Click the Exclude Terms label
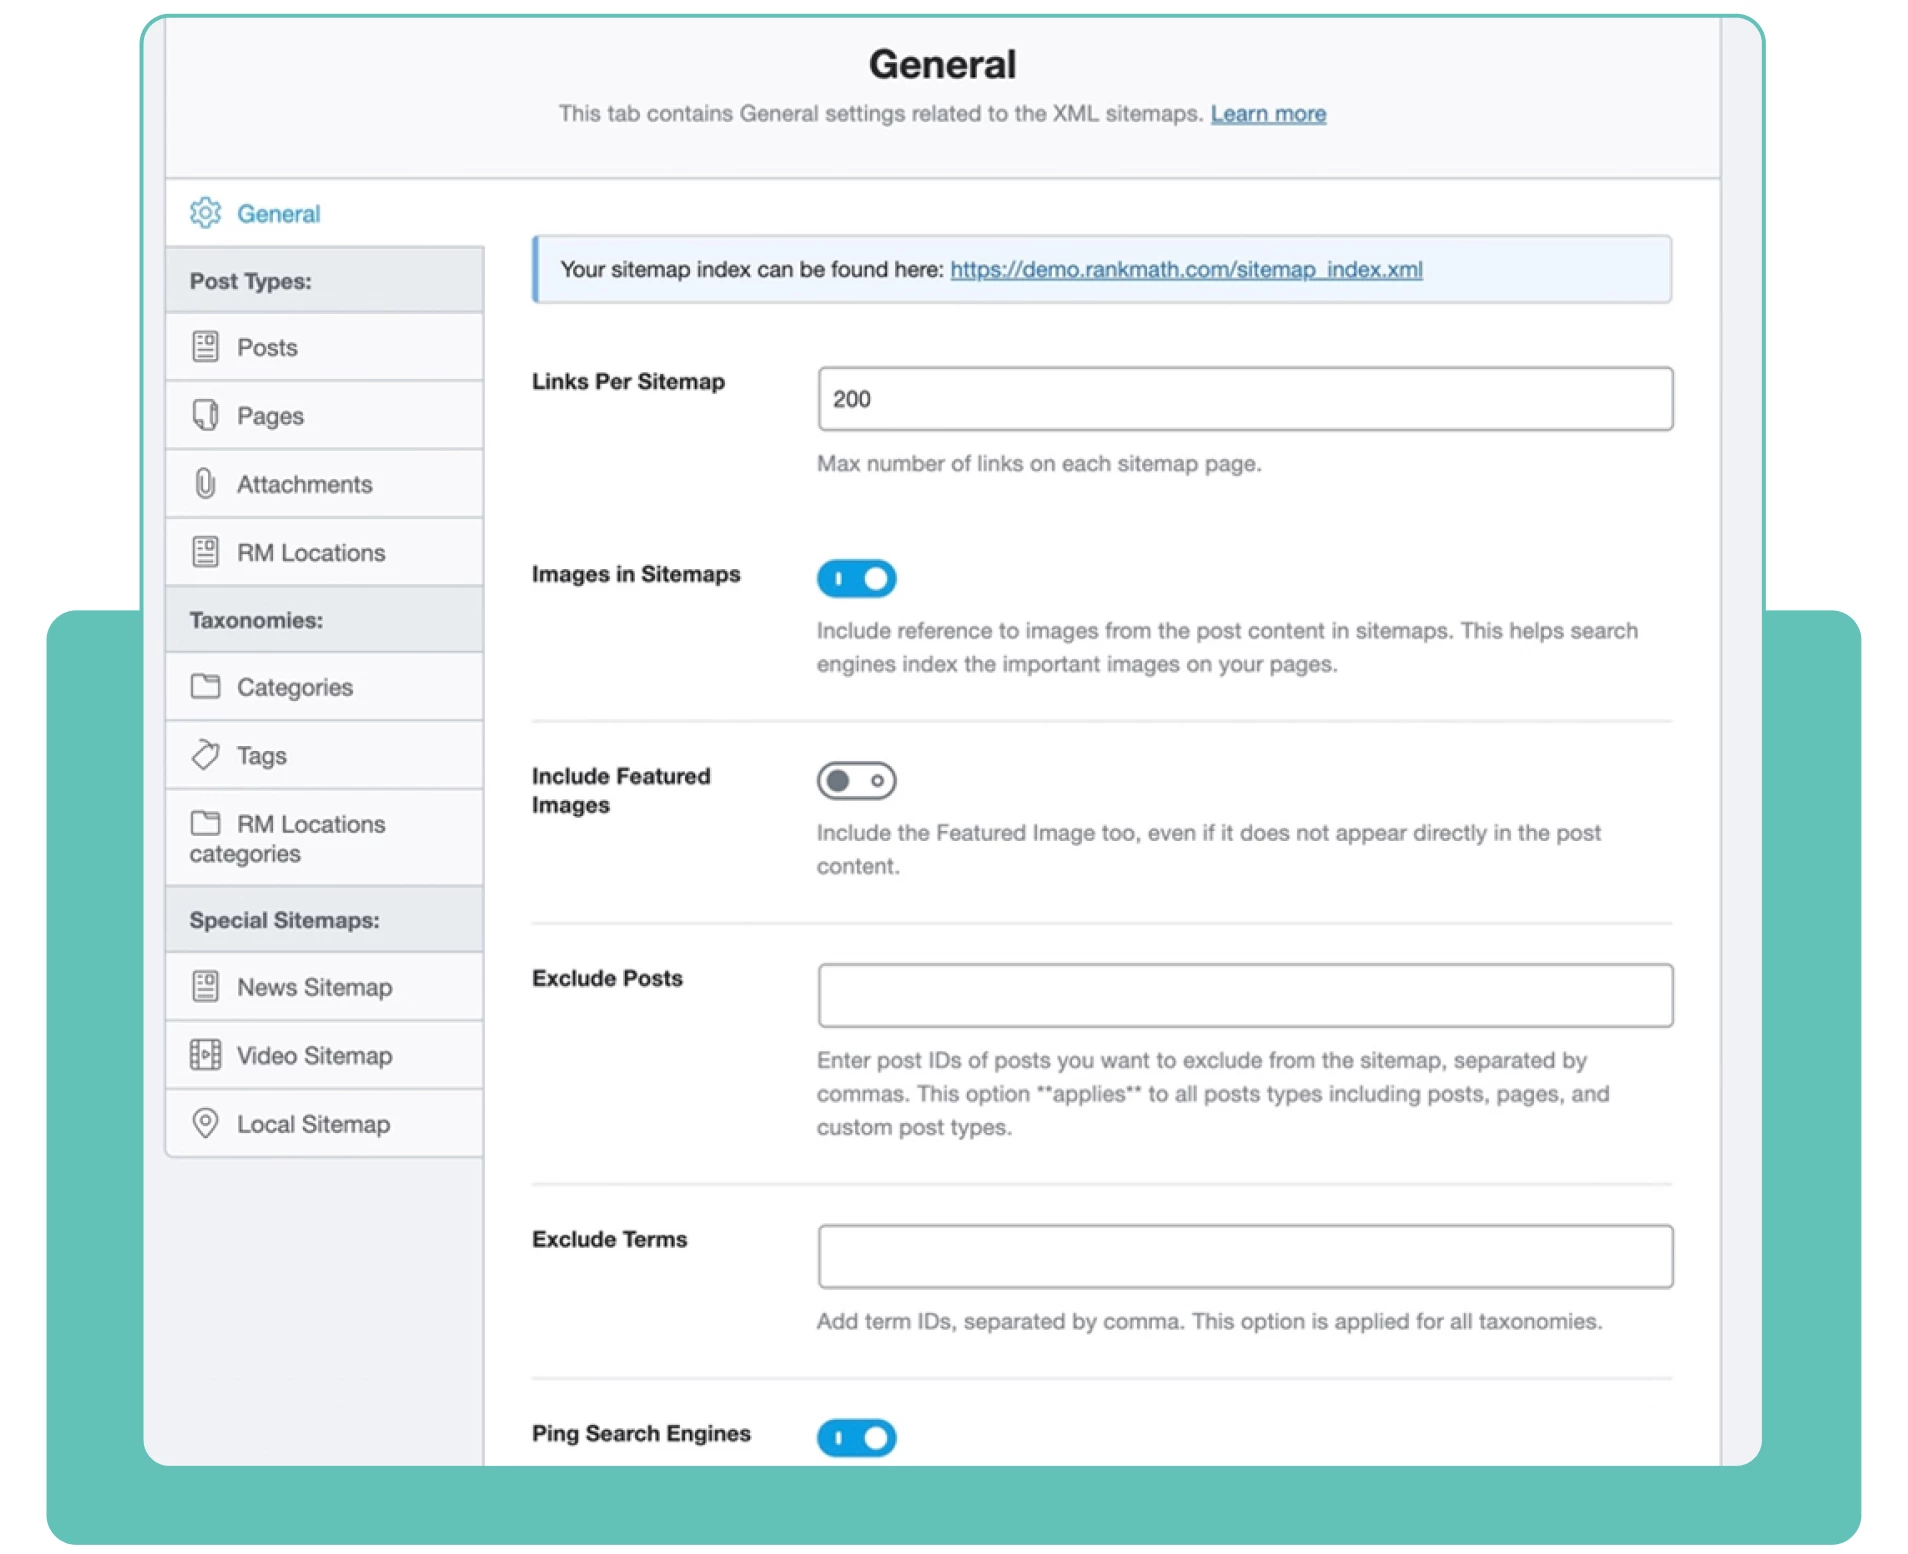The width and height of the screenshot is (1908, 1554). (609, 1239)
